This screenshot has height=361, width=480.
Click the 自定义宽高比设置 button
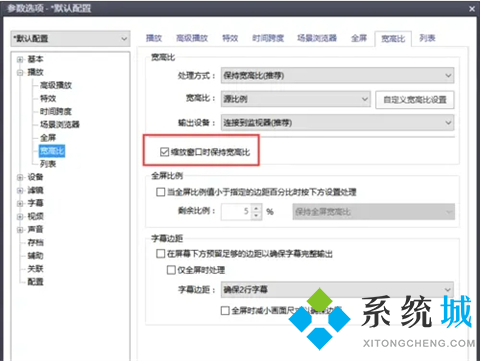415,100
